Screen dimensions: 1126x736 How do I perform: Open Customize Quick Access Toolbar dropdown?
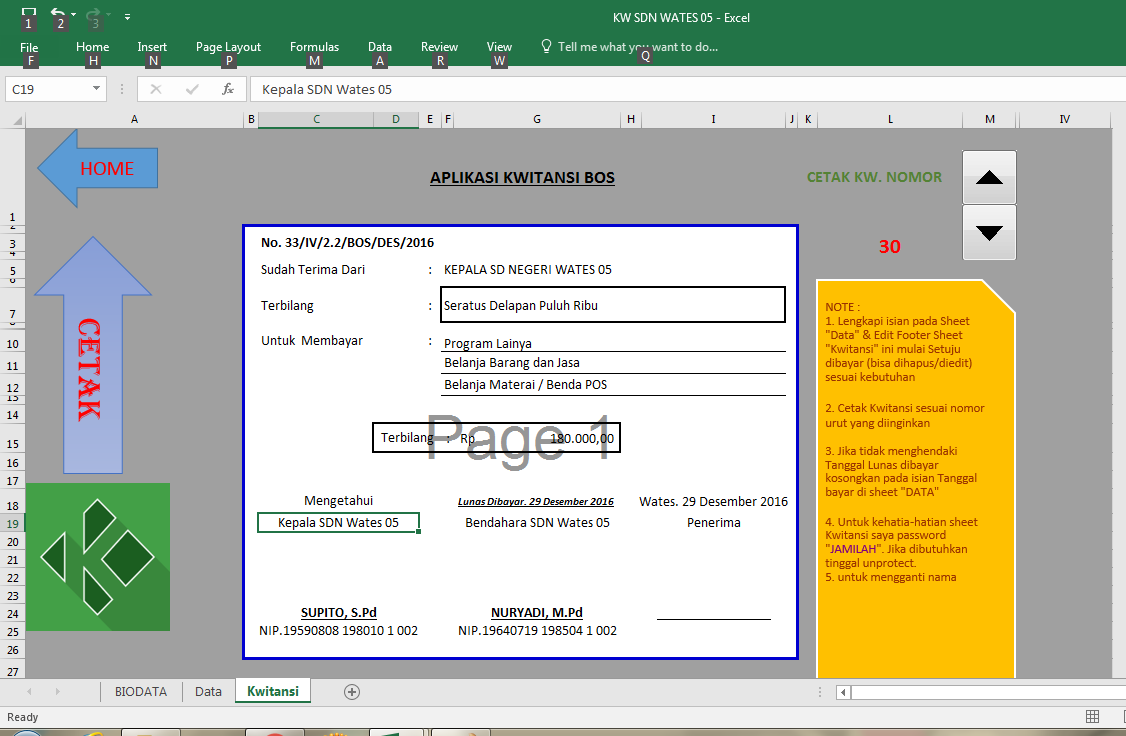(x=127, y=16)
